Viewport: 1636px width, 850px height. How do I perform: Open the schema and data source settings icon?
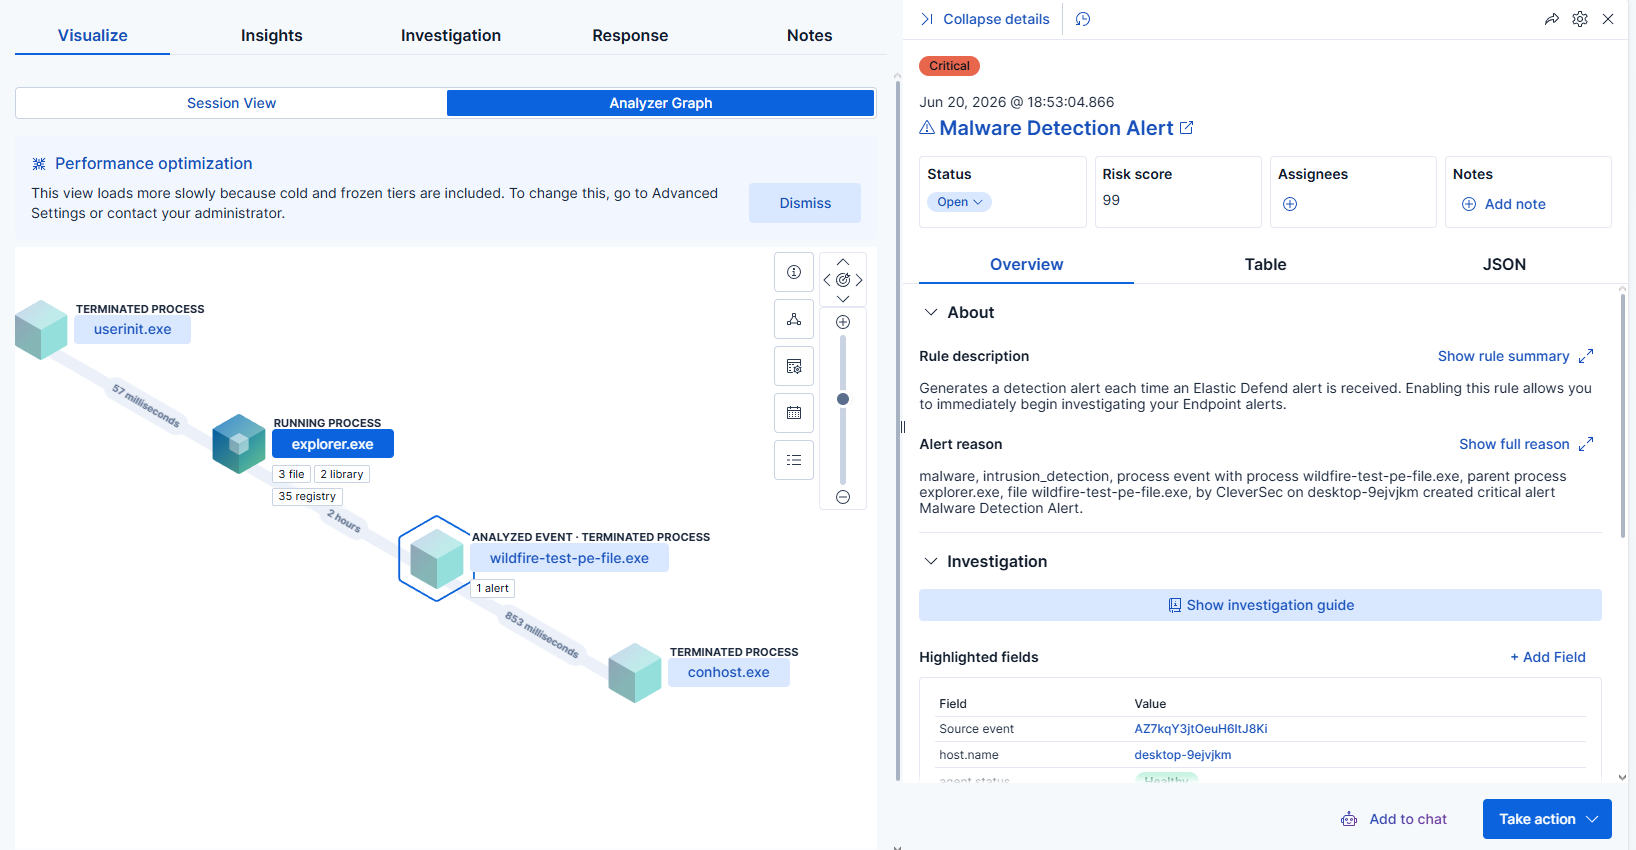794,366
